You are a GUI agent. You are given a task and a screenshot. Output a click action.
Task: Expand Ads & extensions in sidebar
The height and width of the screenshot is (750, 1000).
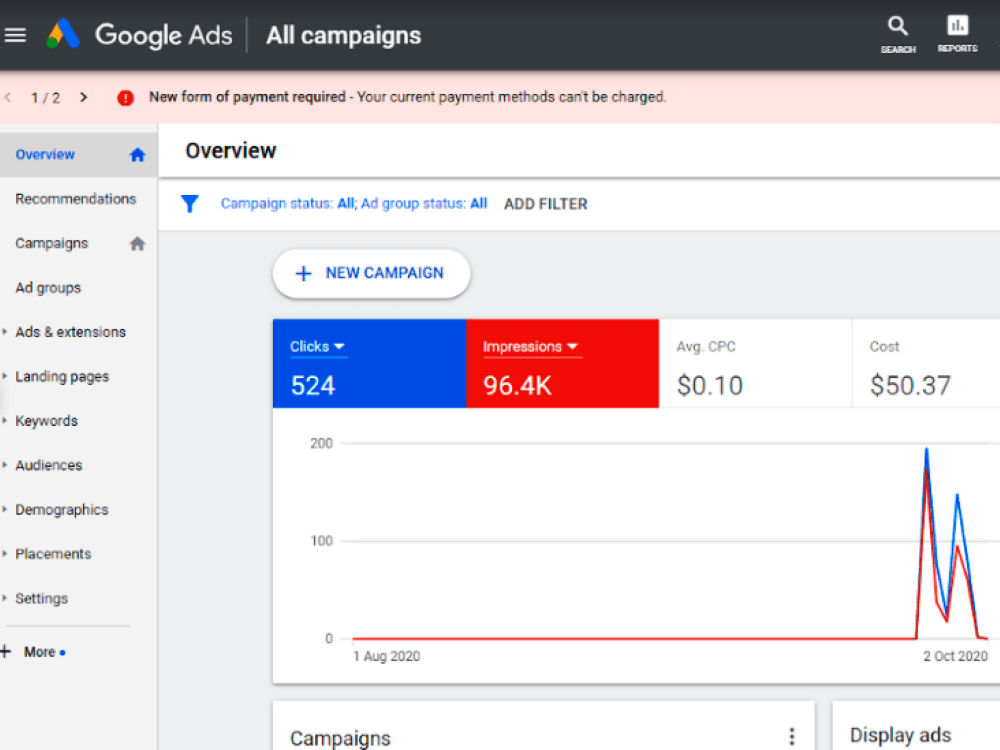[x=4, y=332]
